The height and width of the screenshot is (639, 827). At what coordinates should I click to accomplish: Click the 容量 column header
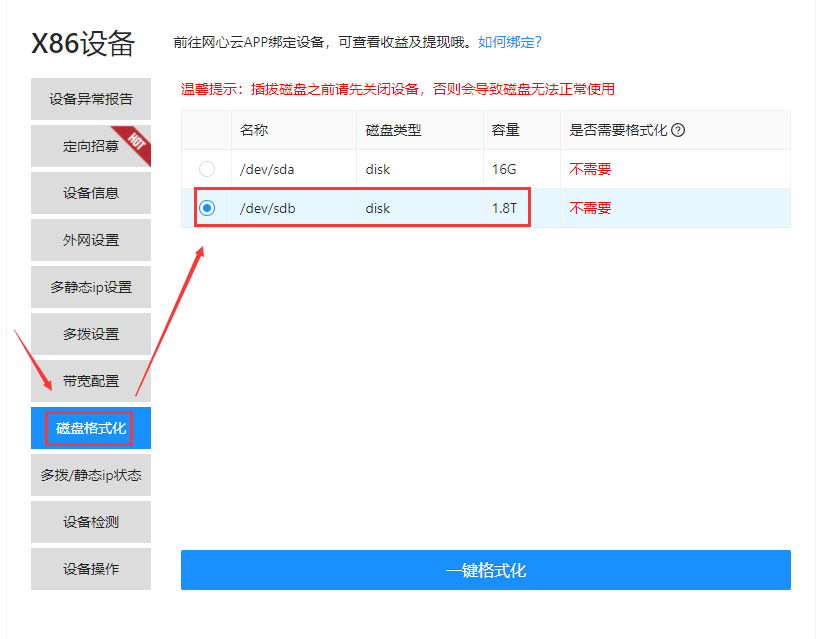pyautogui.click(x=503, y=130)
